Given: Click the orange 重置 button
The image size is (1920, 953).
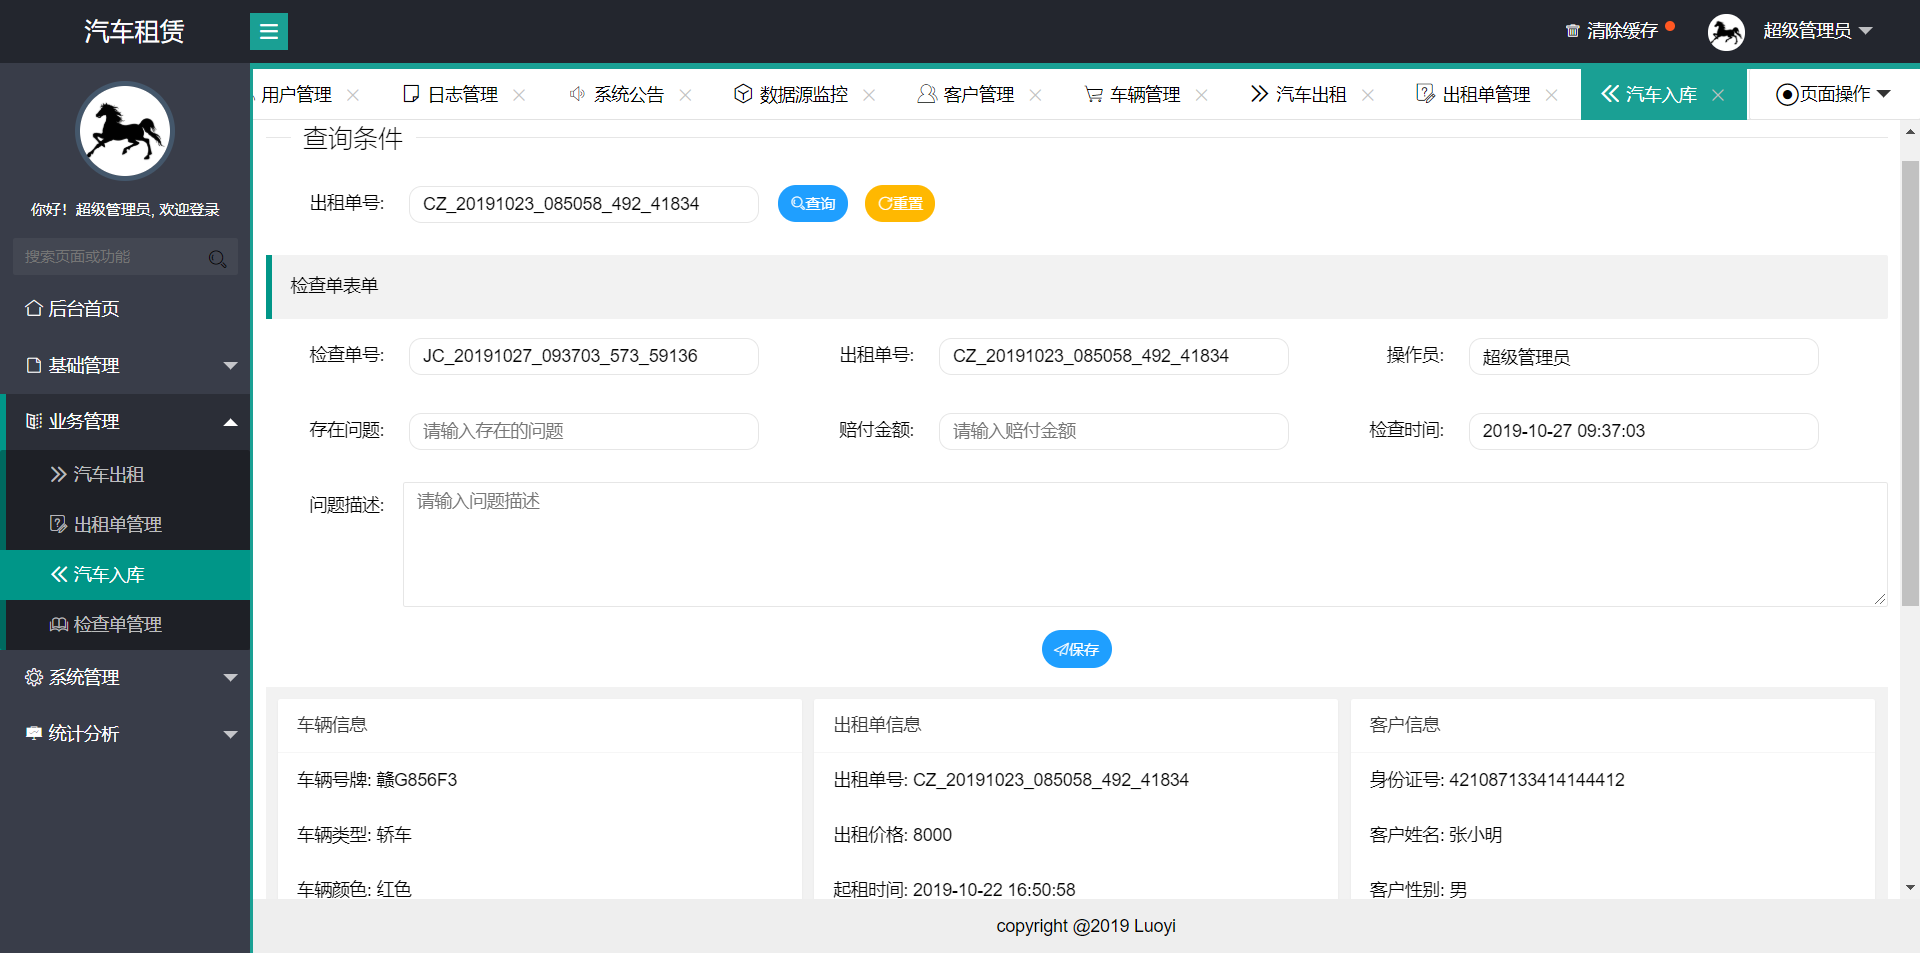Looking at the screenshot, I should coord(900,204).
